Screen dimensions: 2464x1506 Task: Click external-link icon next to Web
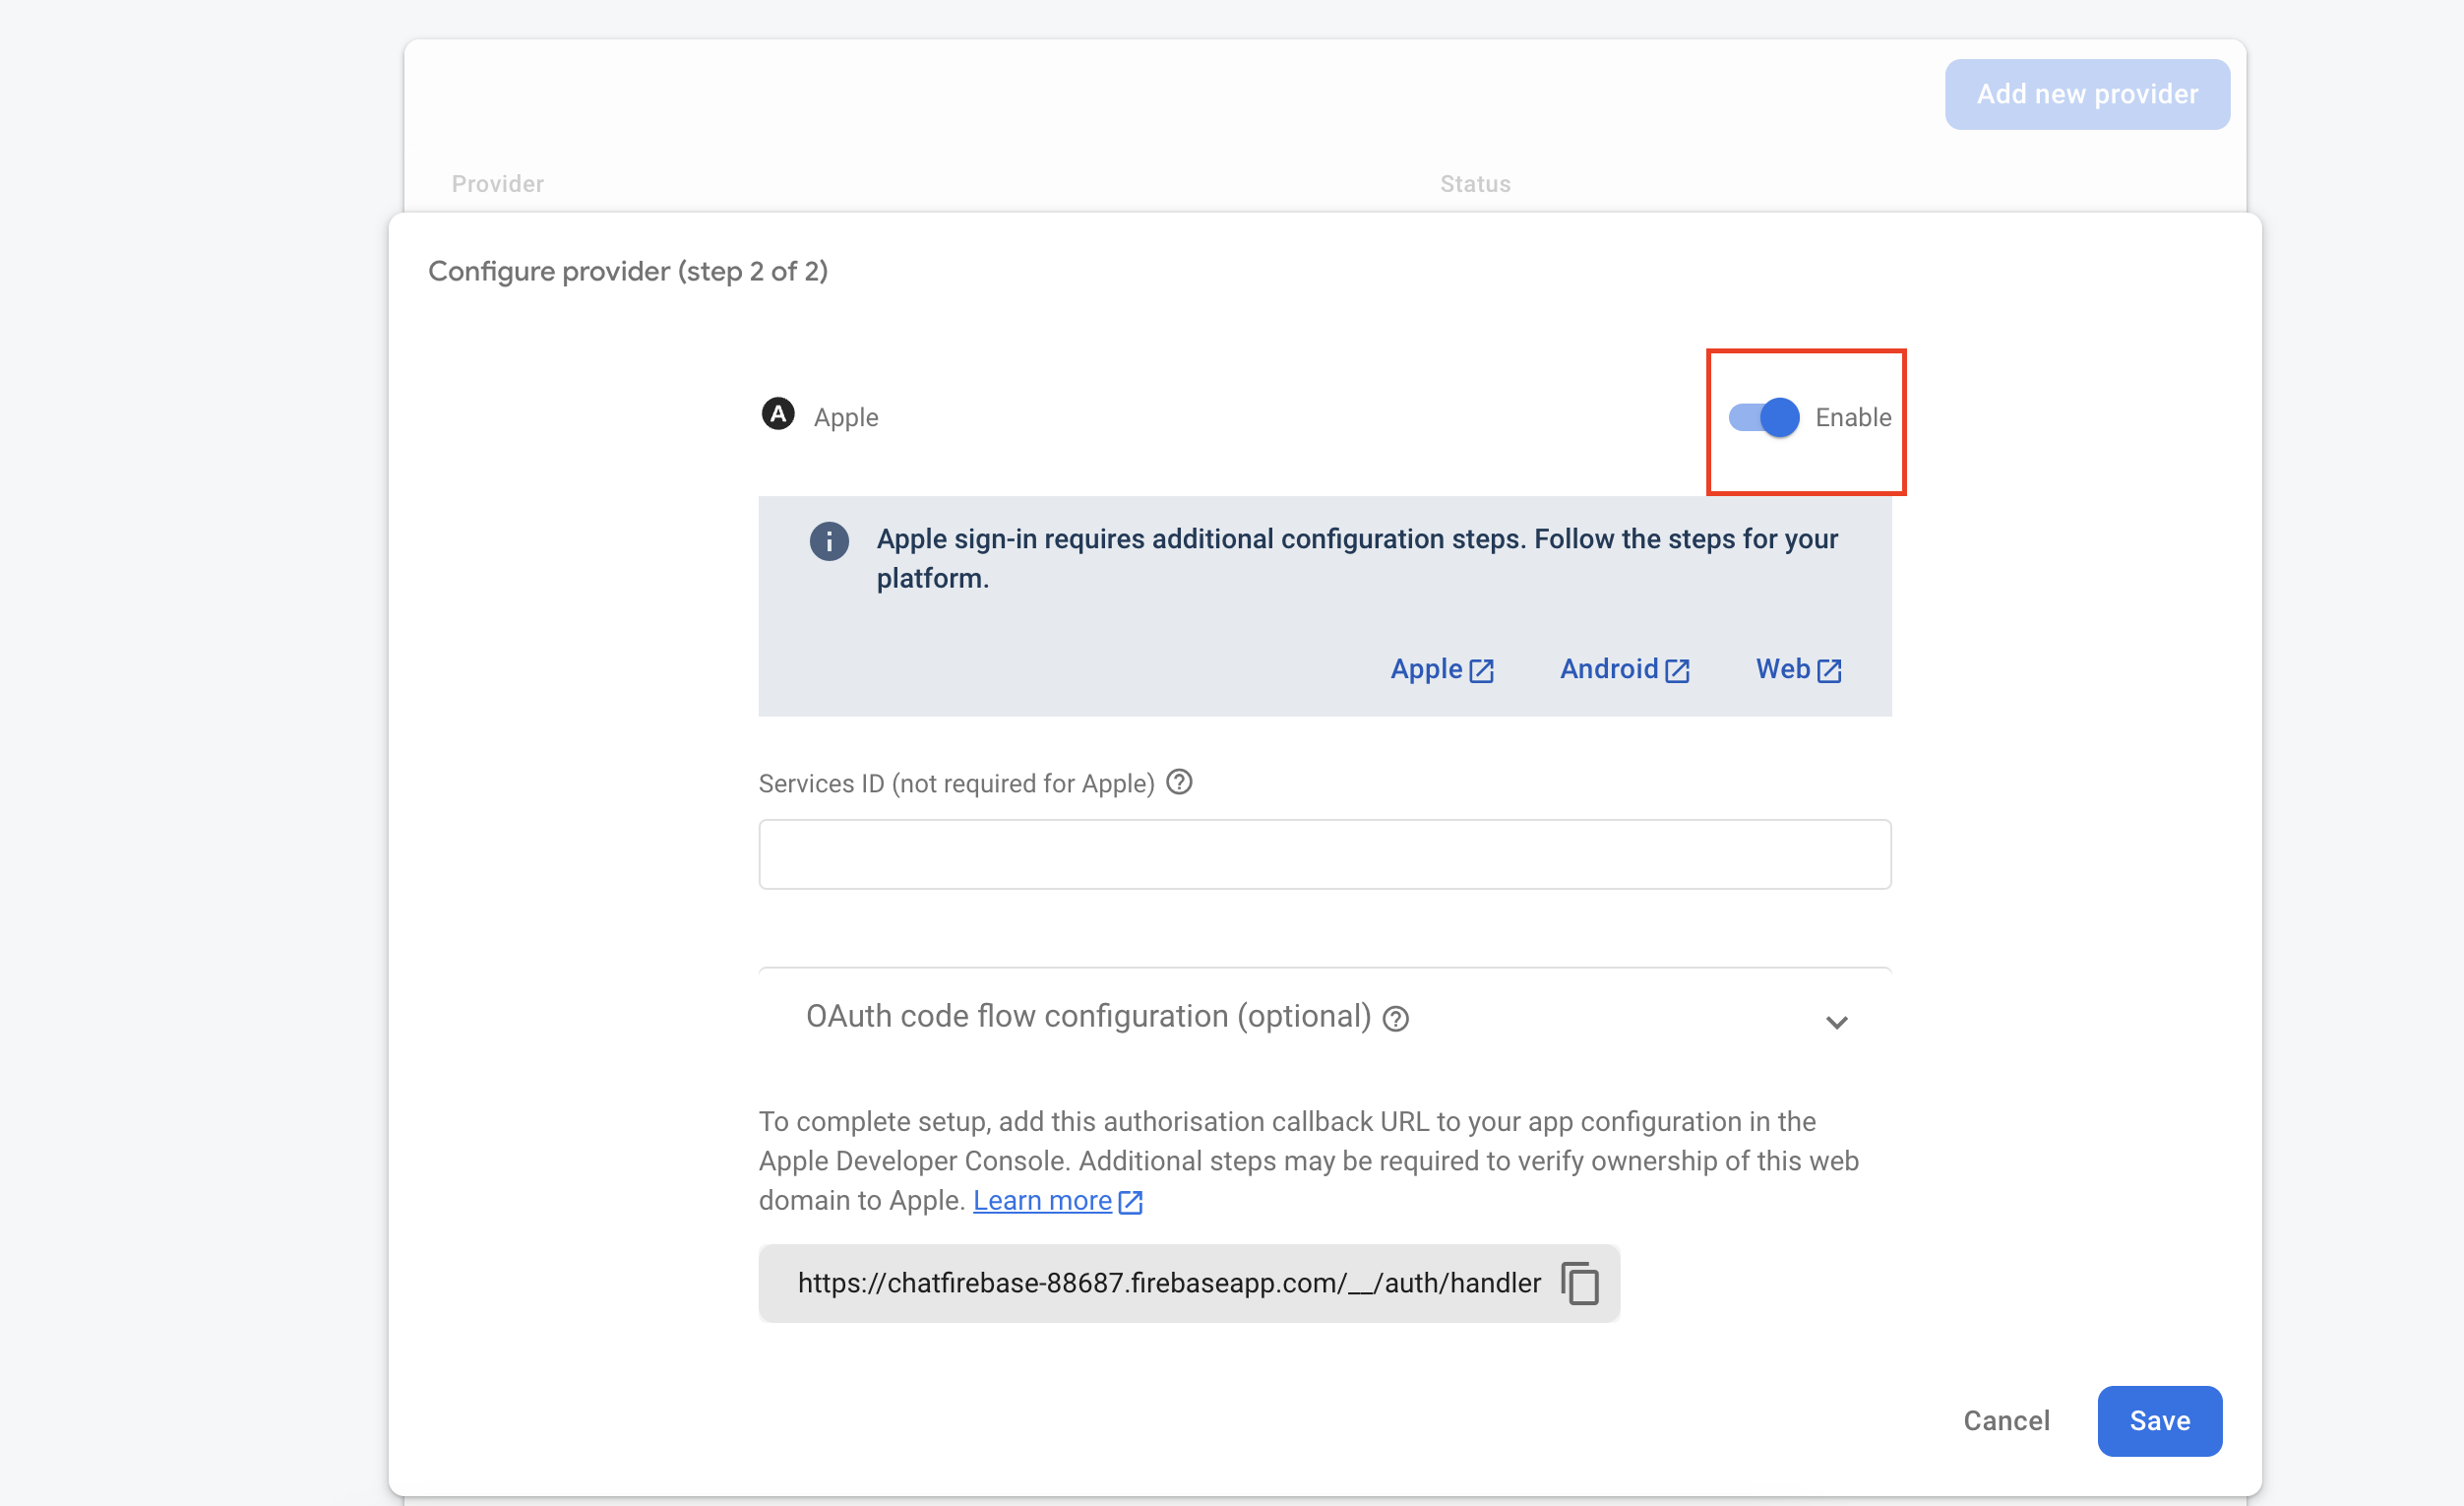tap(1829, 671)
